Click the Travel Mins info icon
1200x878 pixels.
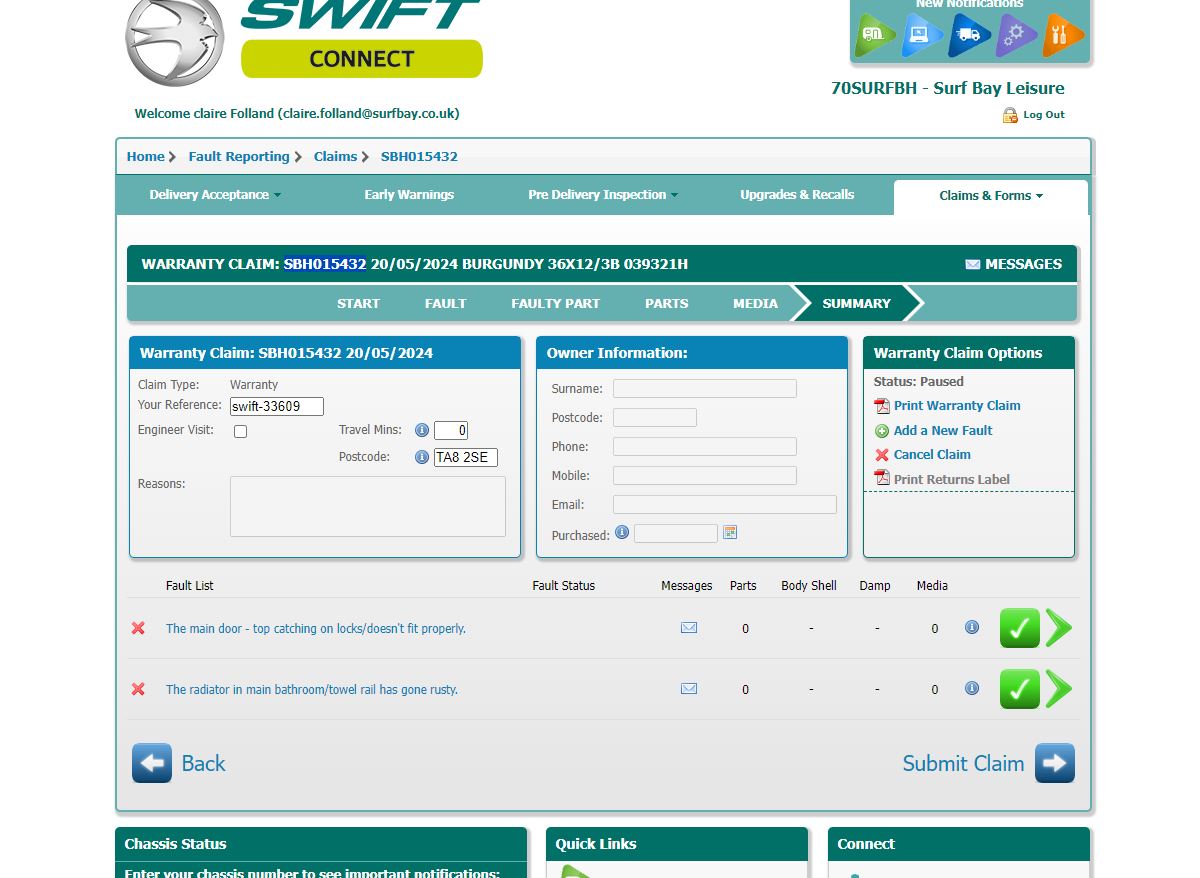(x=422, y=430)
